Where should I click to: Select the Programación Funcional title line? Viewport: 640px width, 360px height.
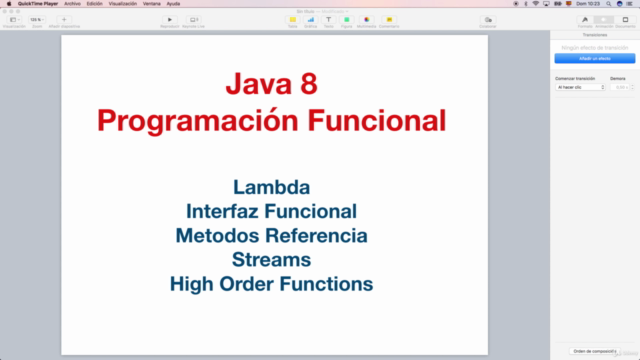(271, 121)
